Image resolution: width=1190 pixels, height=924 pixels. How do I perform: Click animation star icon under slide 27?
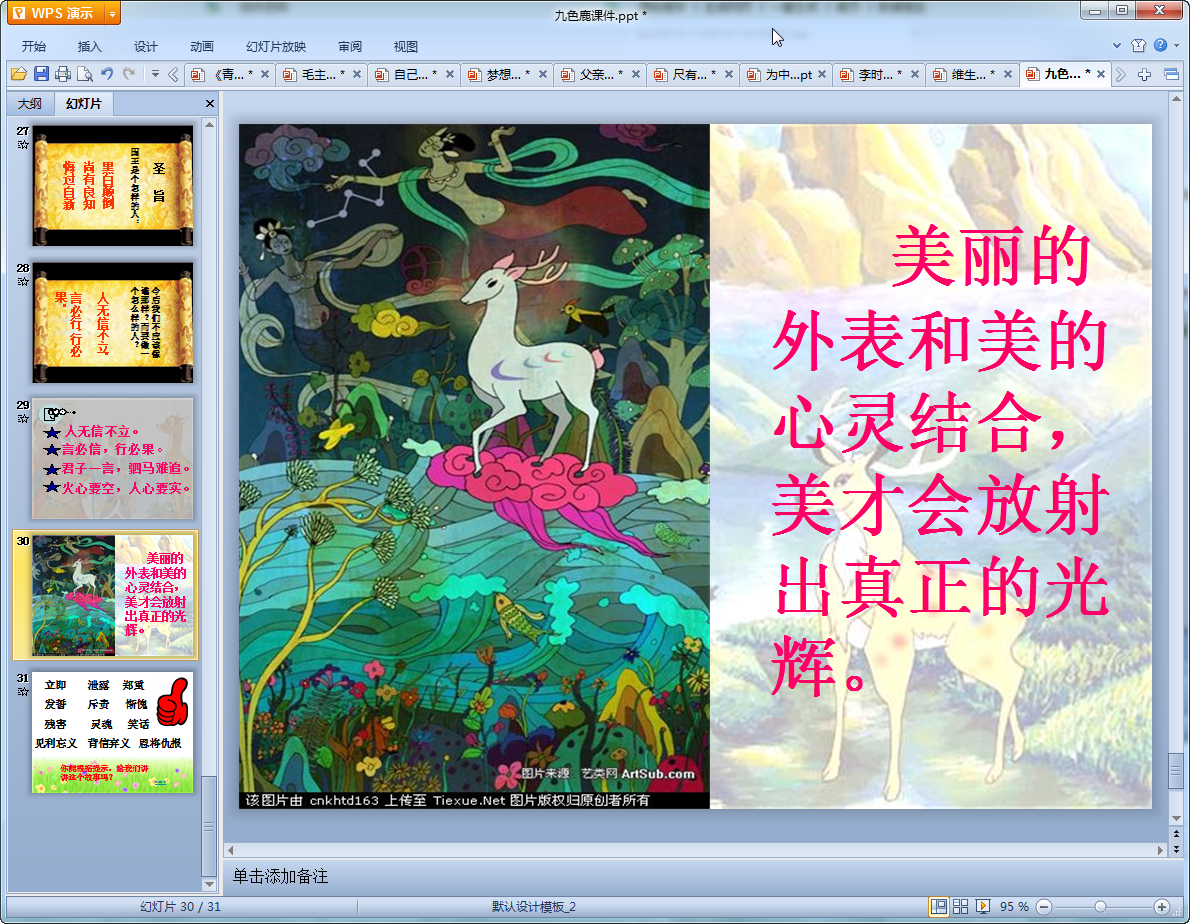[23, 144]
